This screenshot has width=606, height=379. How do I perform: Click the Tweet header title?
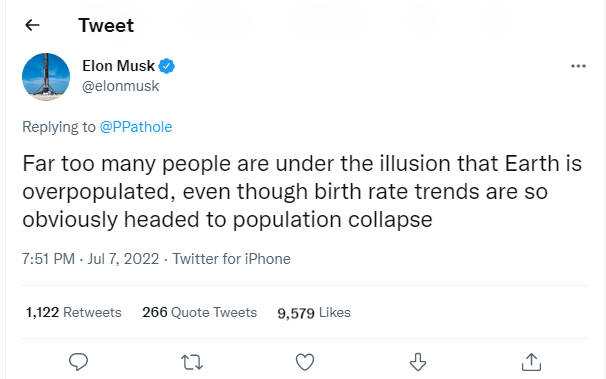click(106, 25)
